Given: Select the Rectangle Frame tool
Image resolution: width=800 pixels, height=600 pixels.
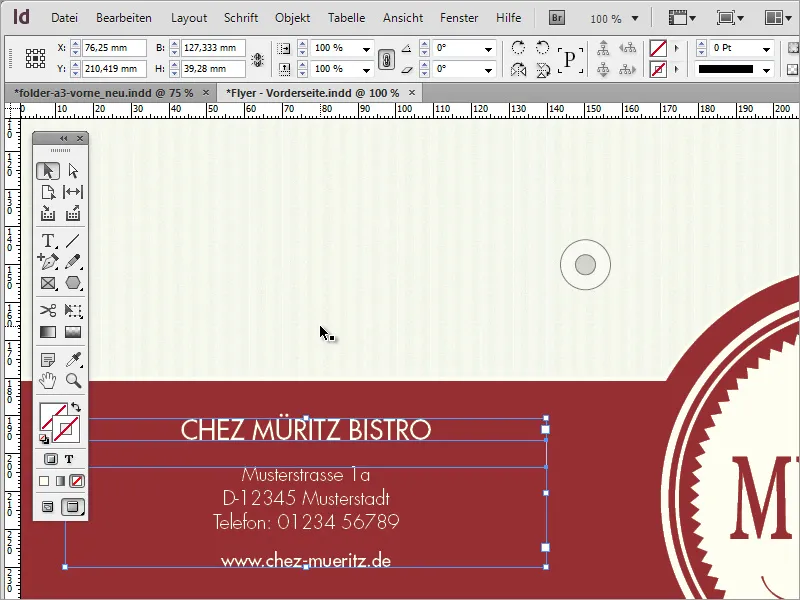Looking at the screenshot, I should [48, 283].
